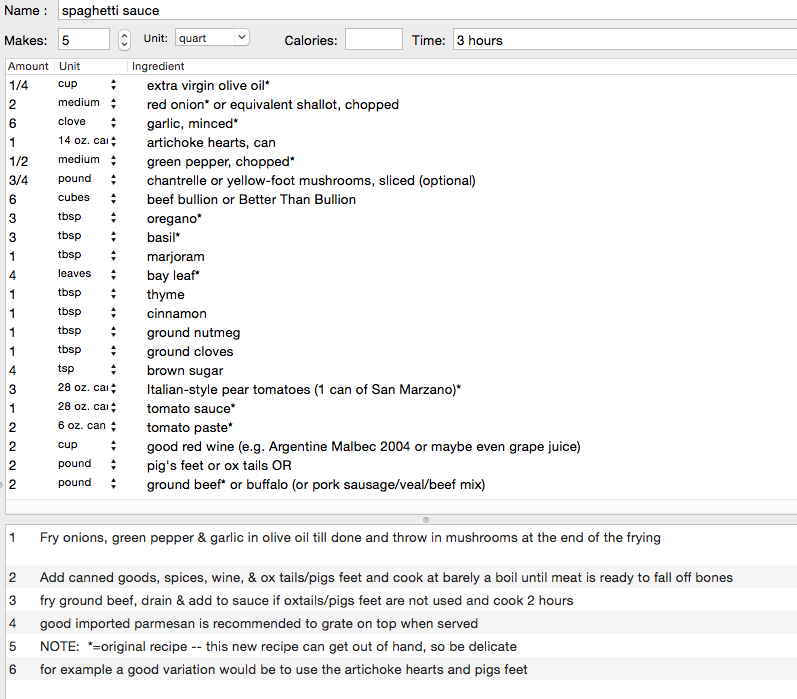Select ingredient 'cinnamon'
The height and width of the screenshot is (699, 797).
tap(176, 314)
